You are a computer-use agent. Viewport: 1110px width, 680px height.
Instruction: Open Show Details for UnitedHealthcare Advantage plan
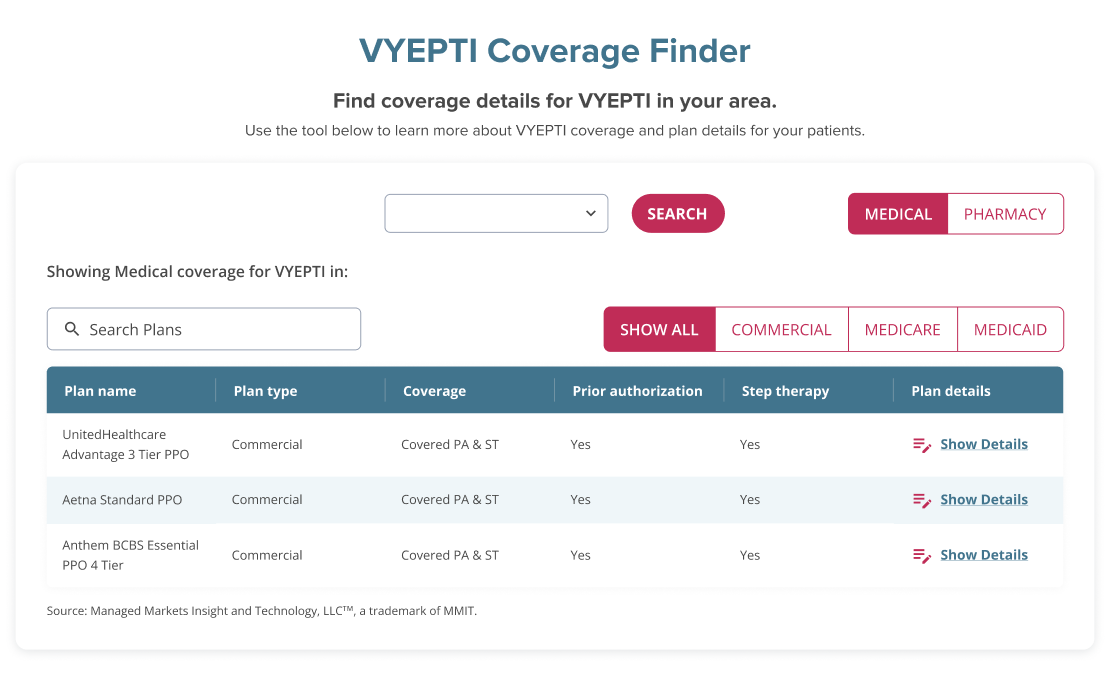(x=984, y=444)
